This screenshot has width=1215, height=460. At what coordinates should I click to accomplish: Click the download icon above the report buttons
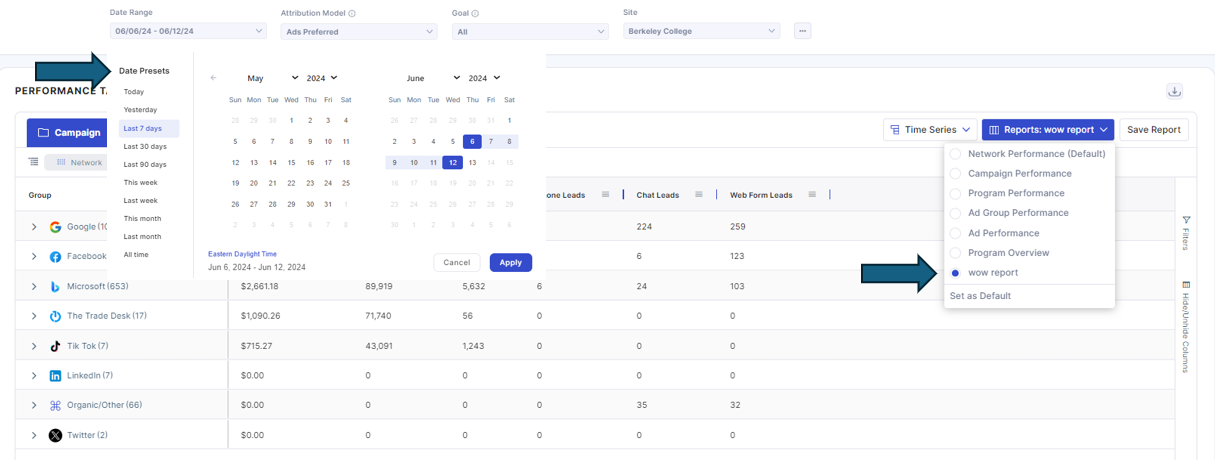point(1174,91)
